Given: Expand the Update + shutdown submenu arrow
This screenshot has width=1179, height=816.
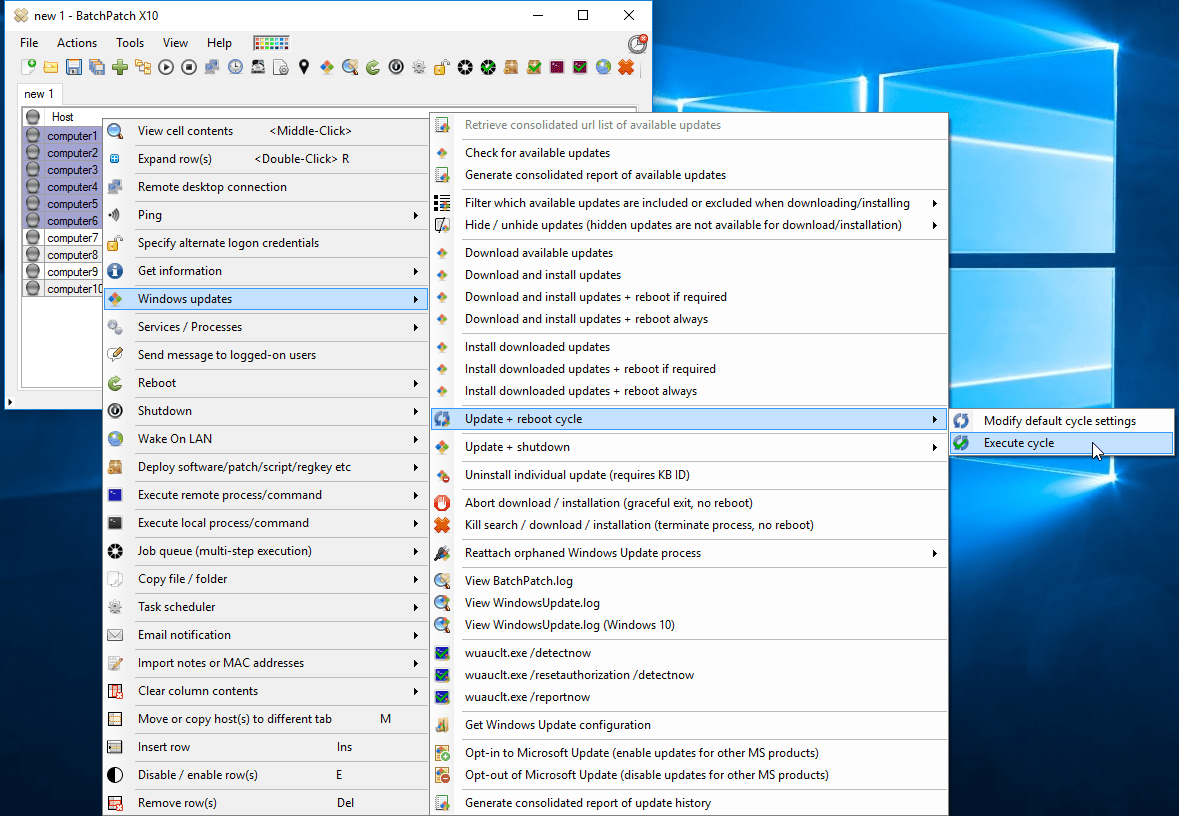Looking at the screenshot, I should click(935, 447).
